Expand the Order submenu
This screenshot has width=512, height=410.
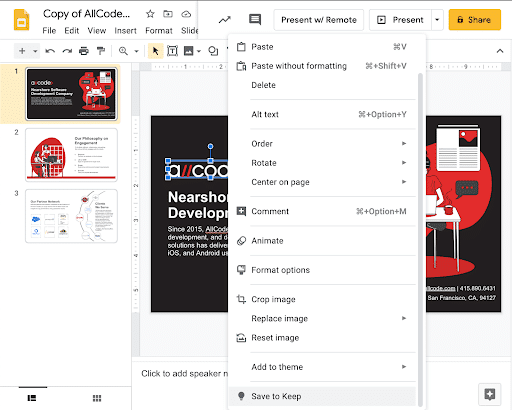(x=322, y=144)
